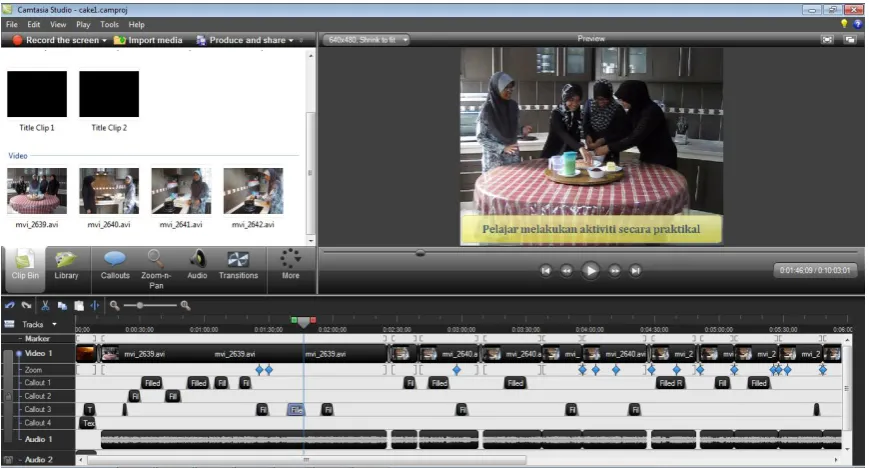
Task: Click the preview seek bar handle
Action: point(421,253)
